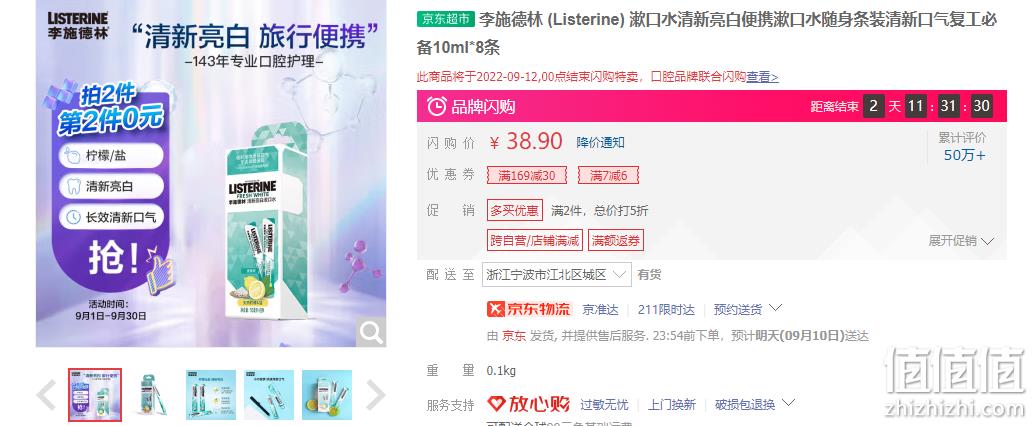Open the 查看> flash sale link

[762, 76]
